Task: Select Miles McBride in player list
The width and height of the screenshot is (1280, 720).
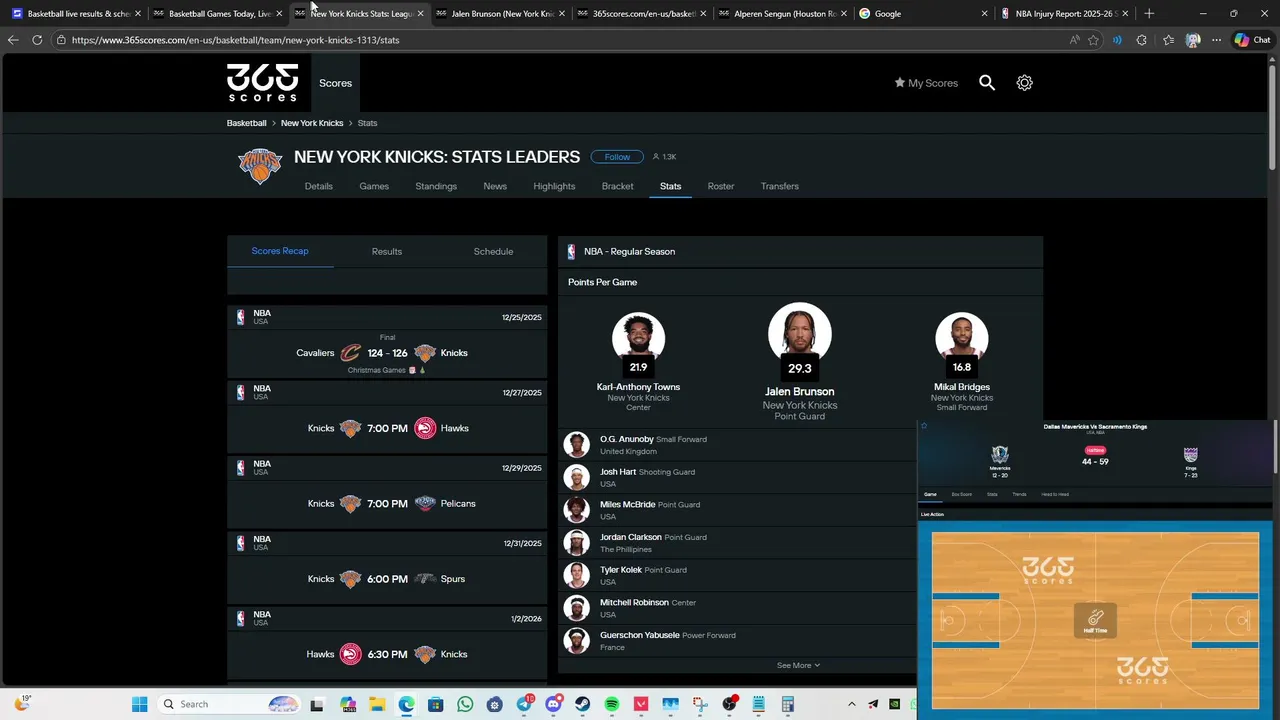Action: [738, 510]
